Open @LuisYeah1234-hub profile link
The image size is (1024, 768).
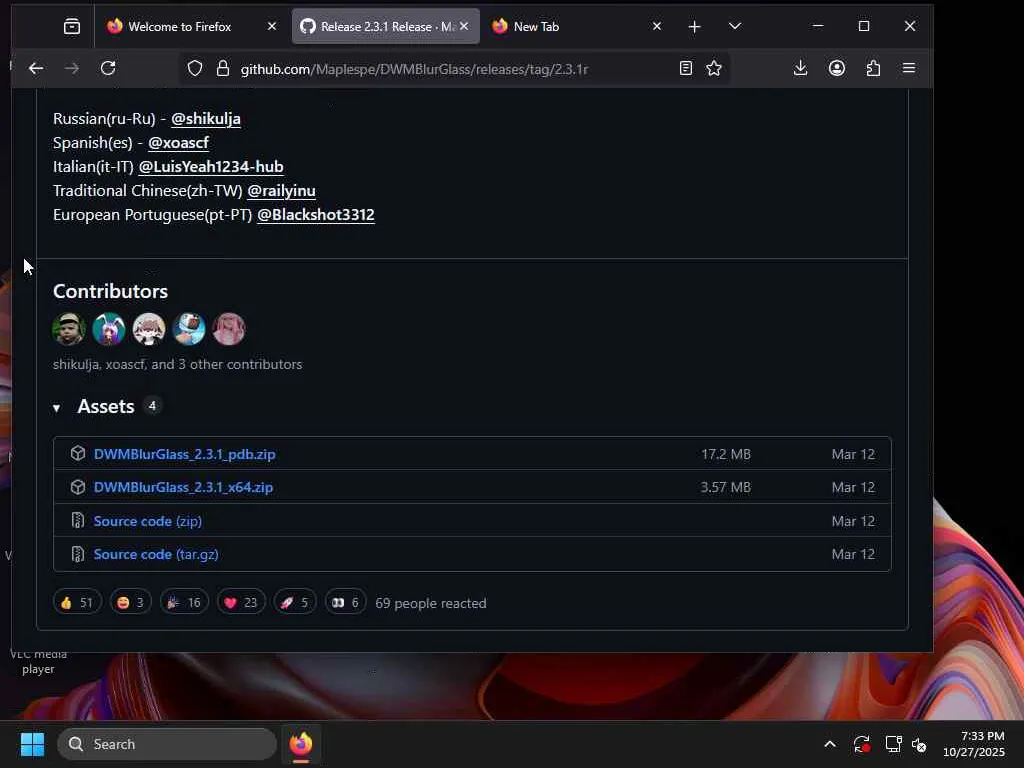(211, 167)
